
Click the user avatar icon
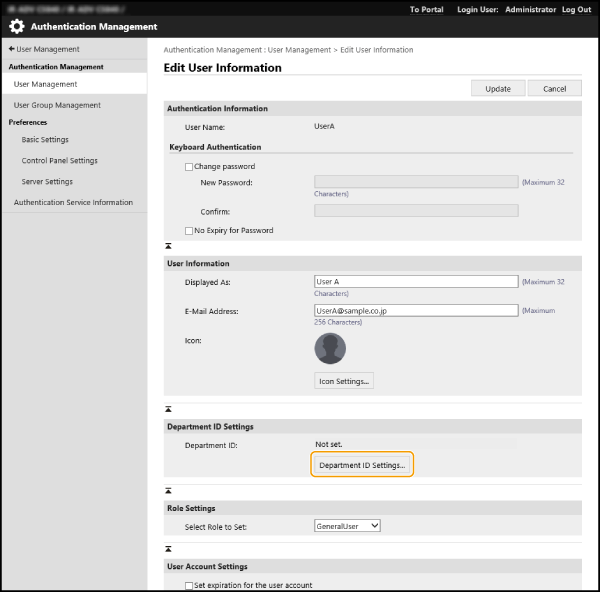click(x=330, y=349)
